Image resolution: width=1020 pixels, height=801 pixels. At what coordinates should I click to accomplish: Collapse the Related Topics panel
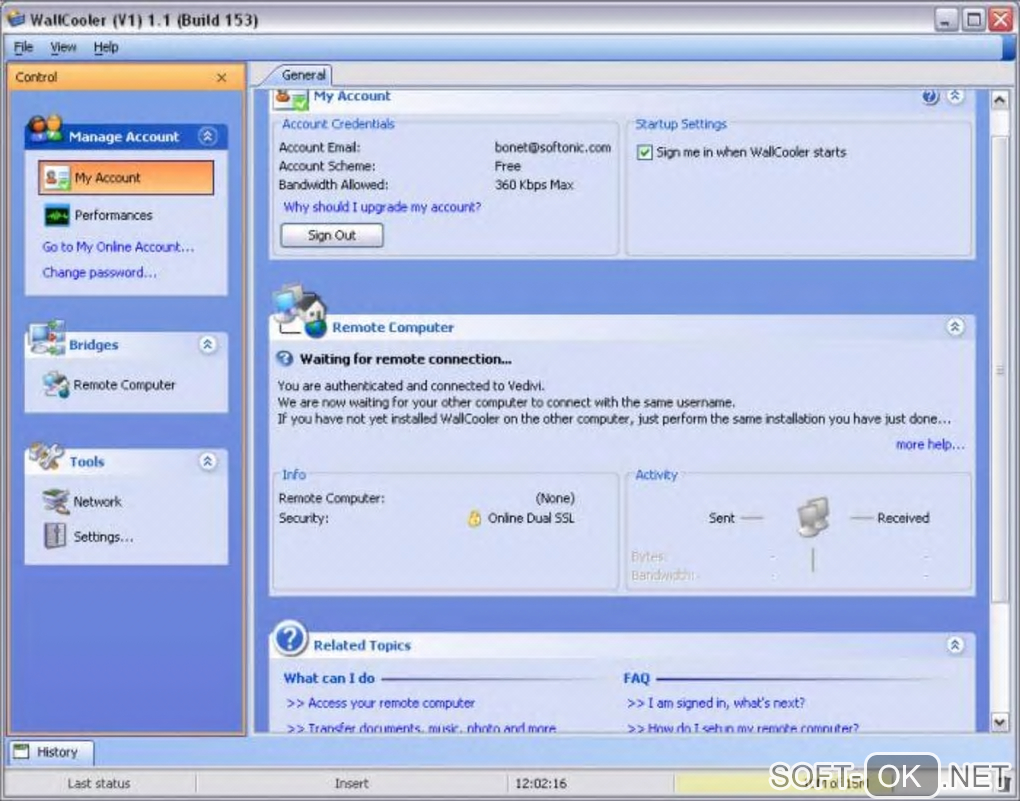coord(955,645)
